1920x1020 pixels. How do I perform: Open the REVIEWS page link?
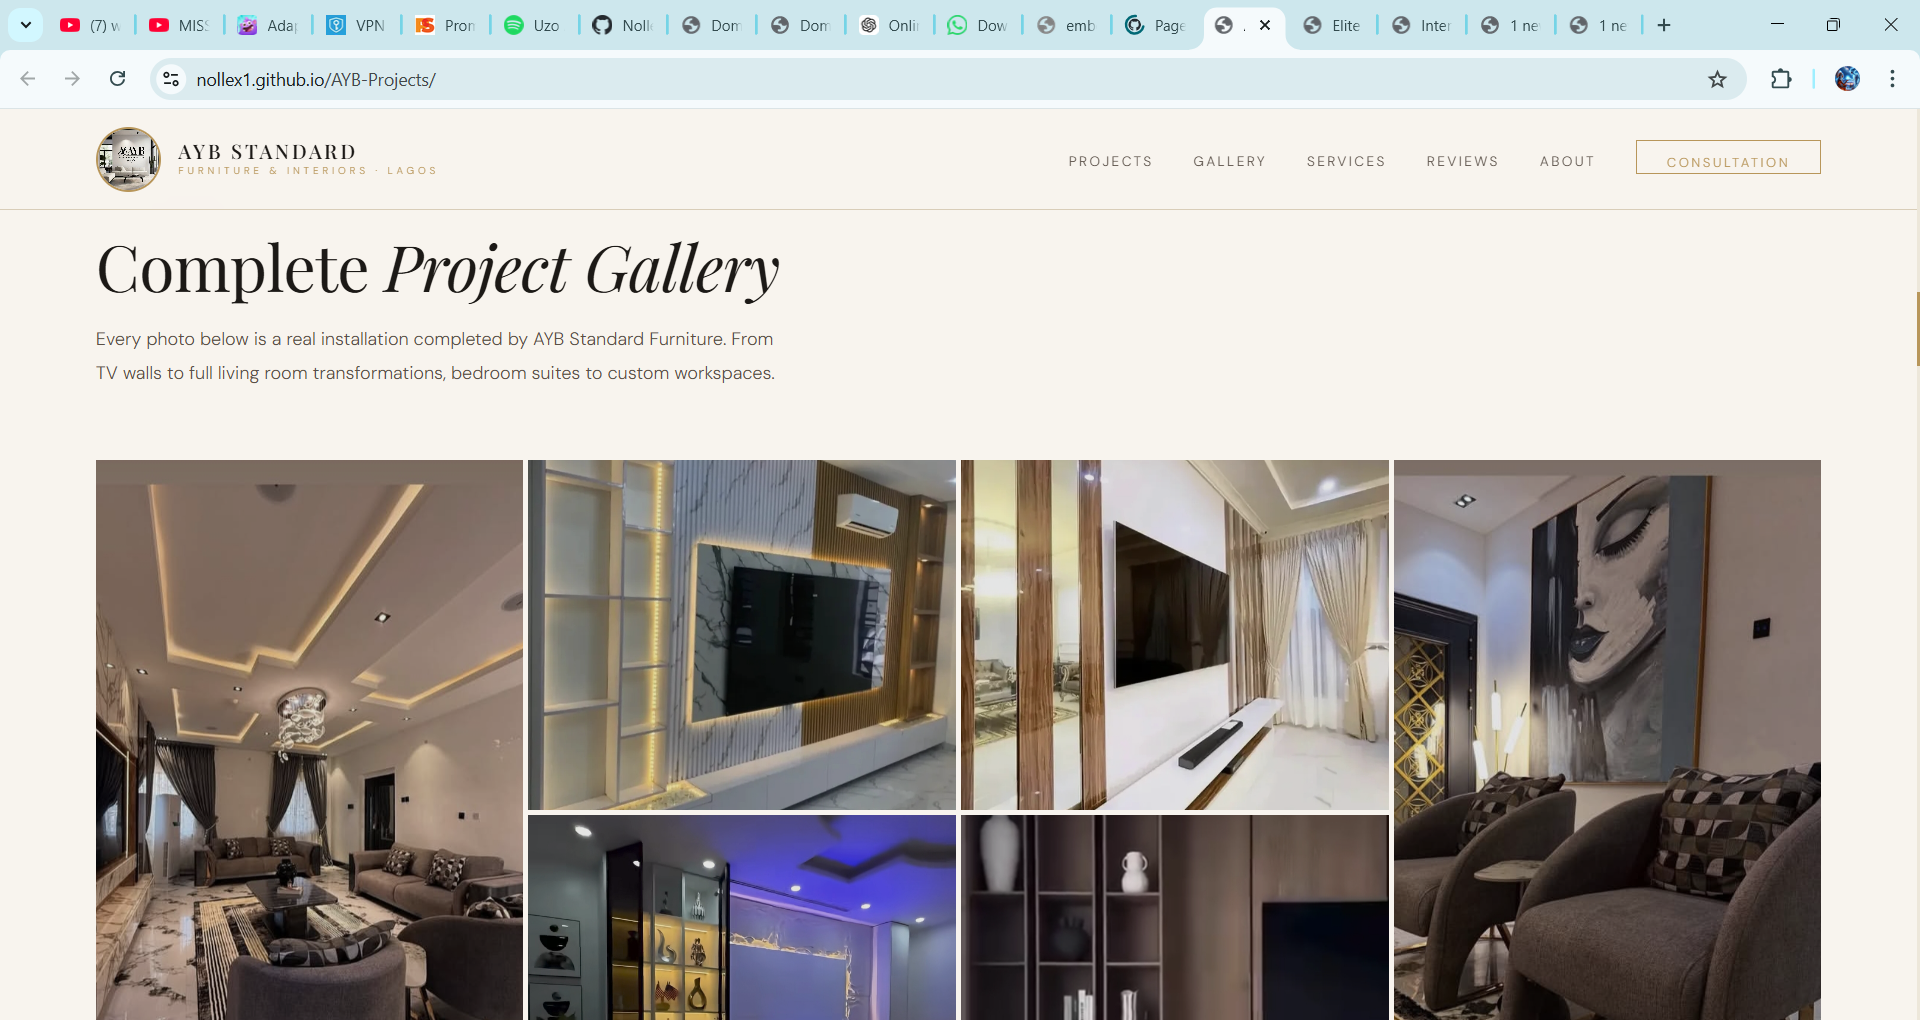pos(1462,161)
